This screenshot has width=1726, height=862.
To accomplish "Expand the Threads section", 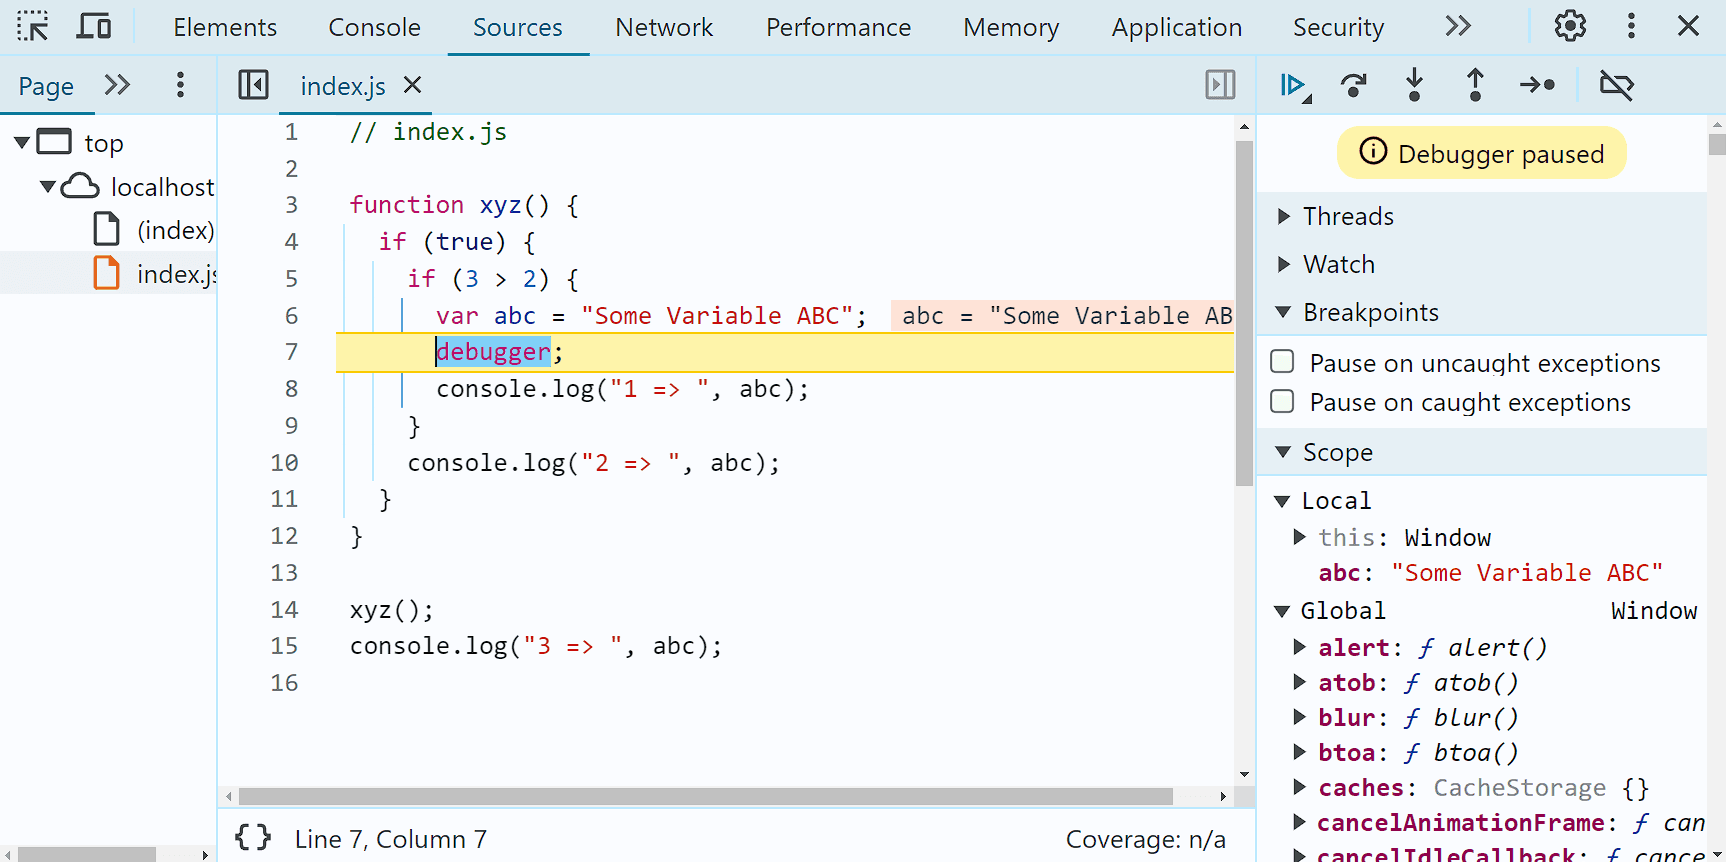I will [x=1284, y=216].
